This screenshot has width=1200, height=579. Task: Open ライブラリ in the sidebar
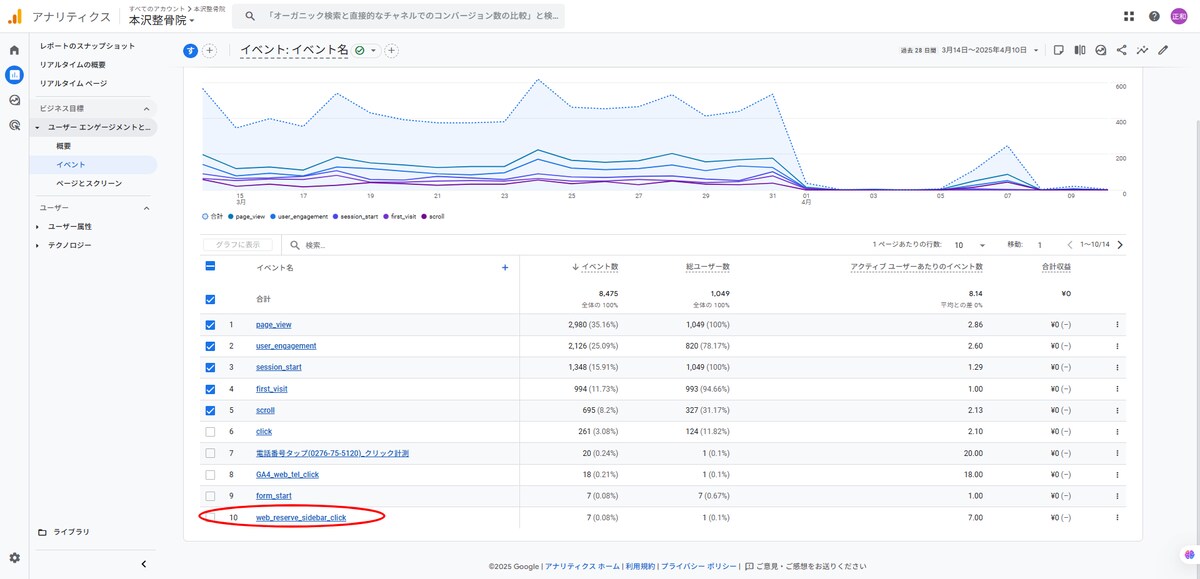71,532
